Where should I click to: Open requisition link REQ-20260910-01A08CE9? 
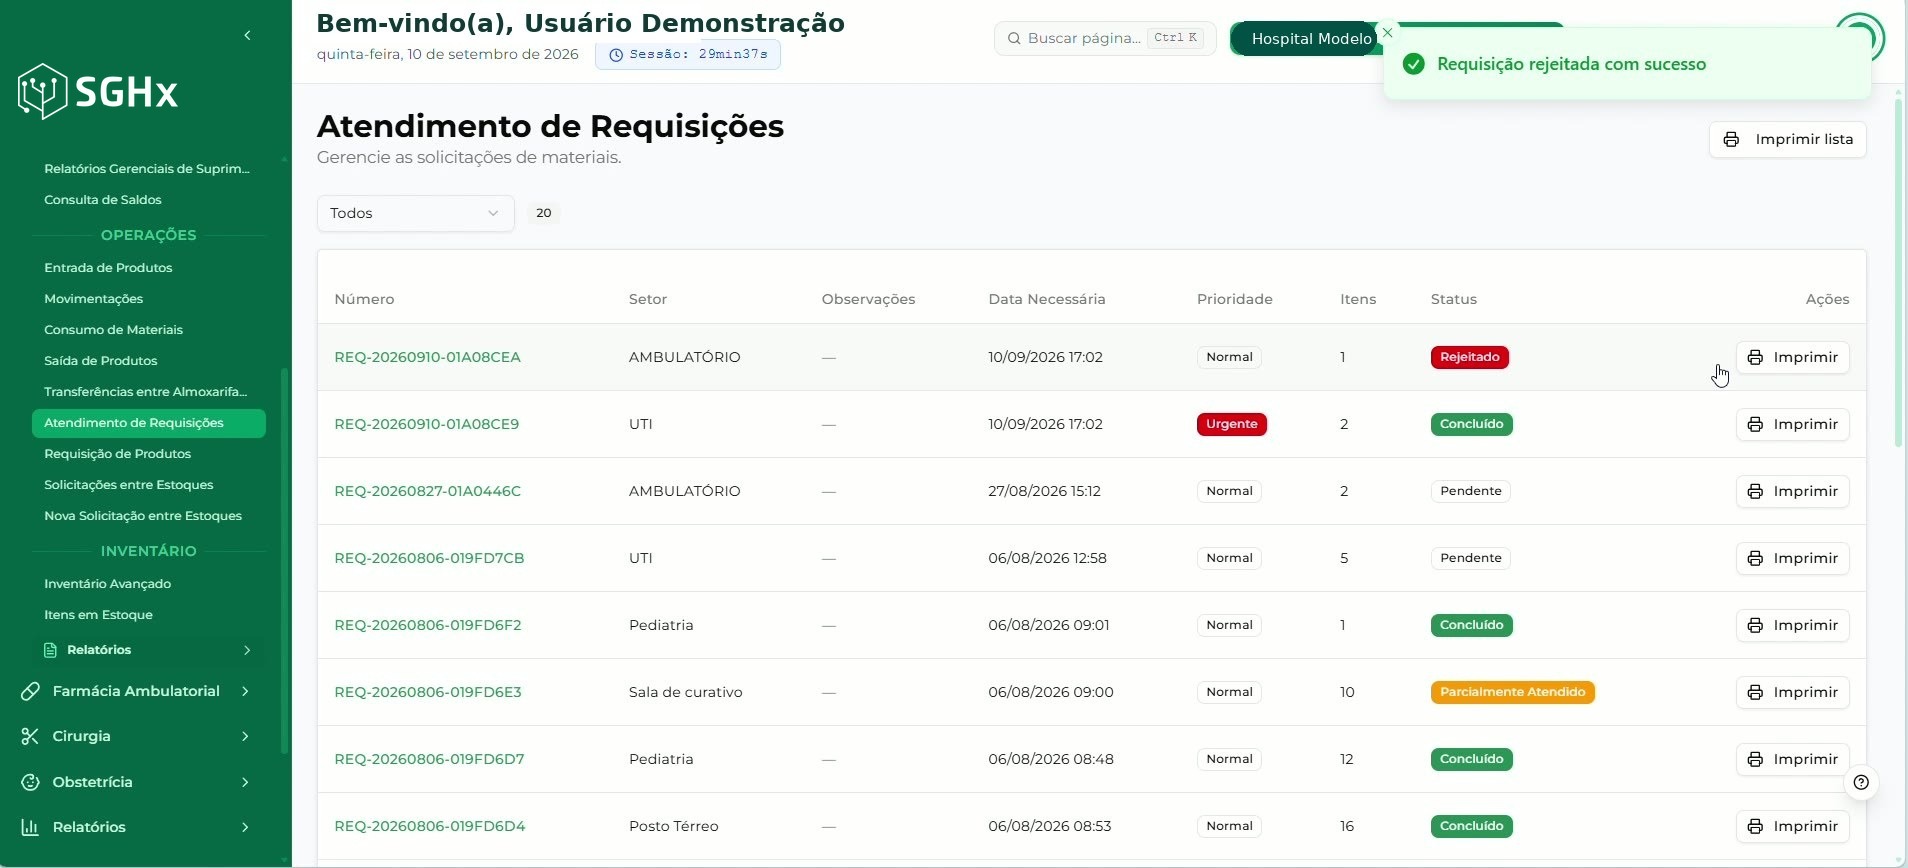point(426,424)
